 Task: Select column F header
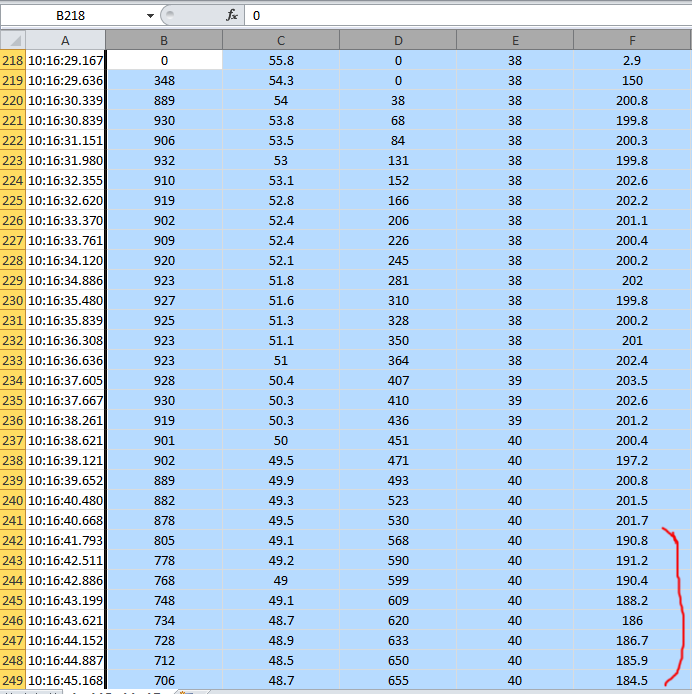(632, 40)
